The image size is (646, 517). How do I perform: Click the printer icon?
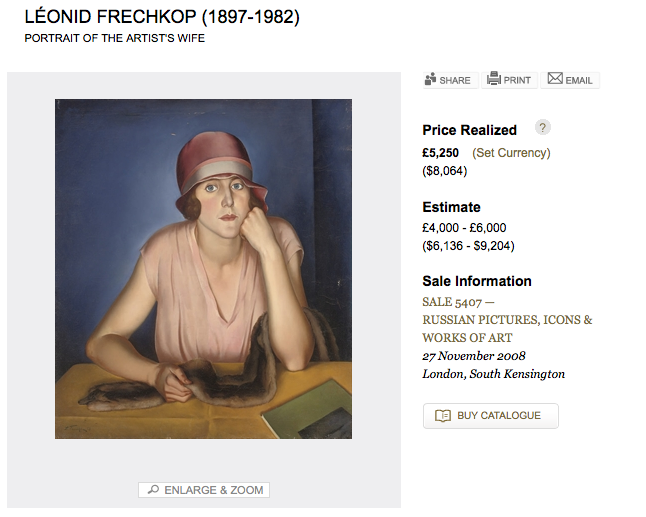click(x=493, y=79)
